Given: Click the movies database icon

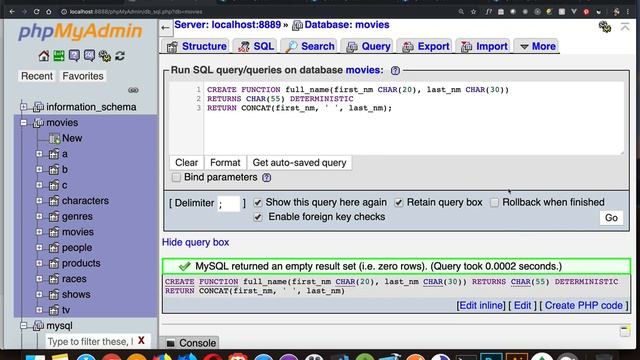Looking at the screenshot, I should click(38, 122).
